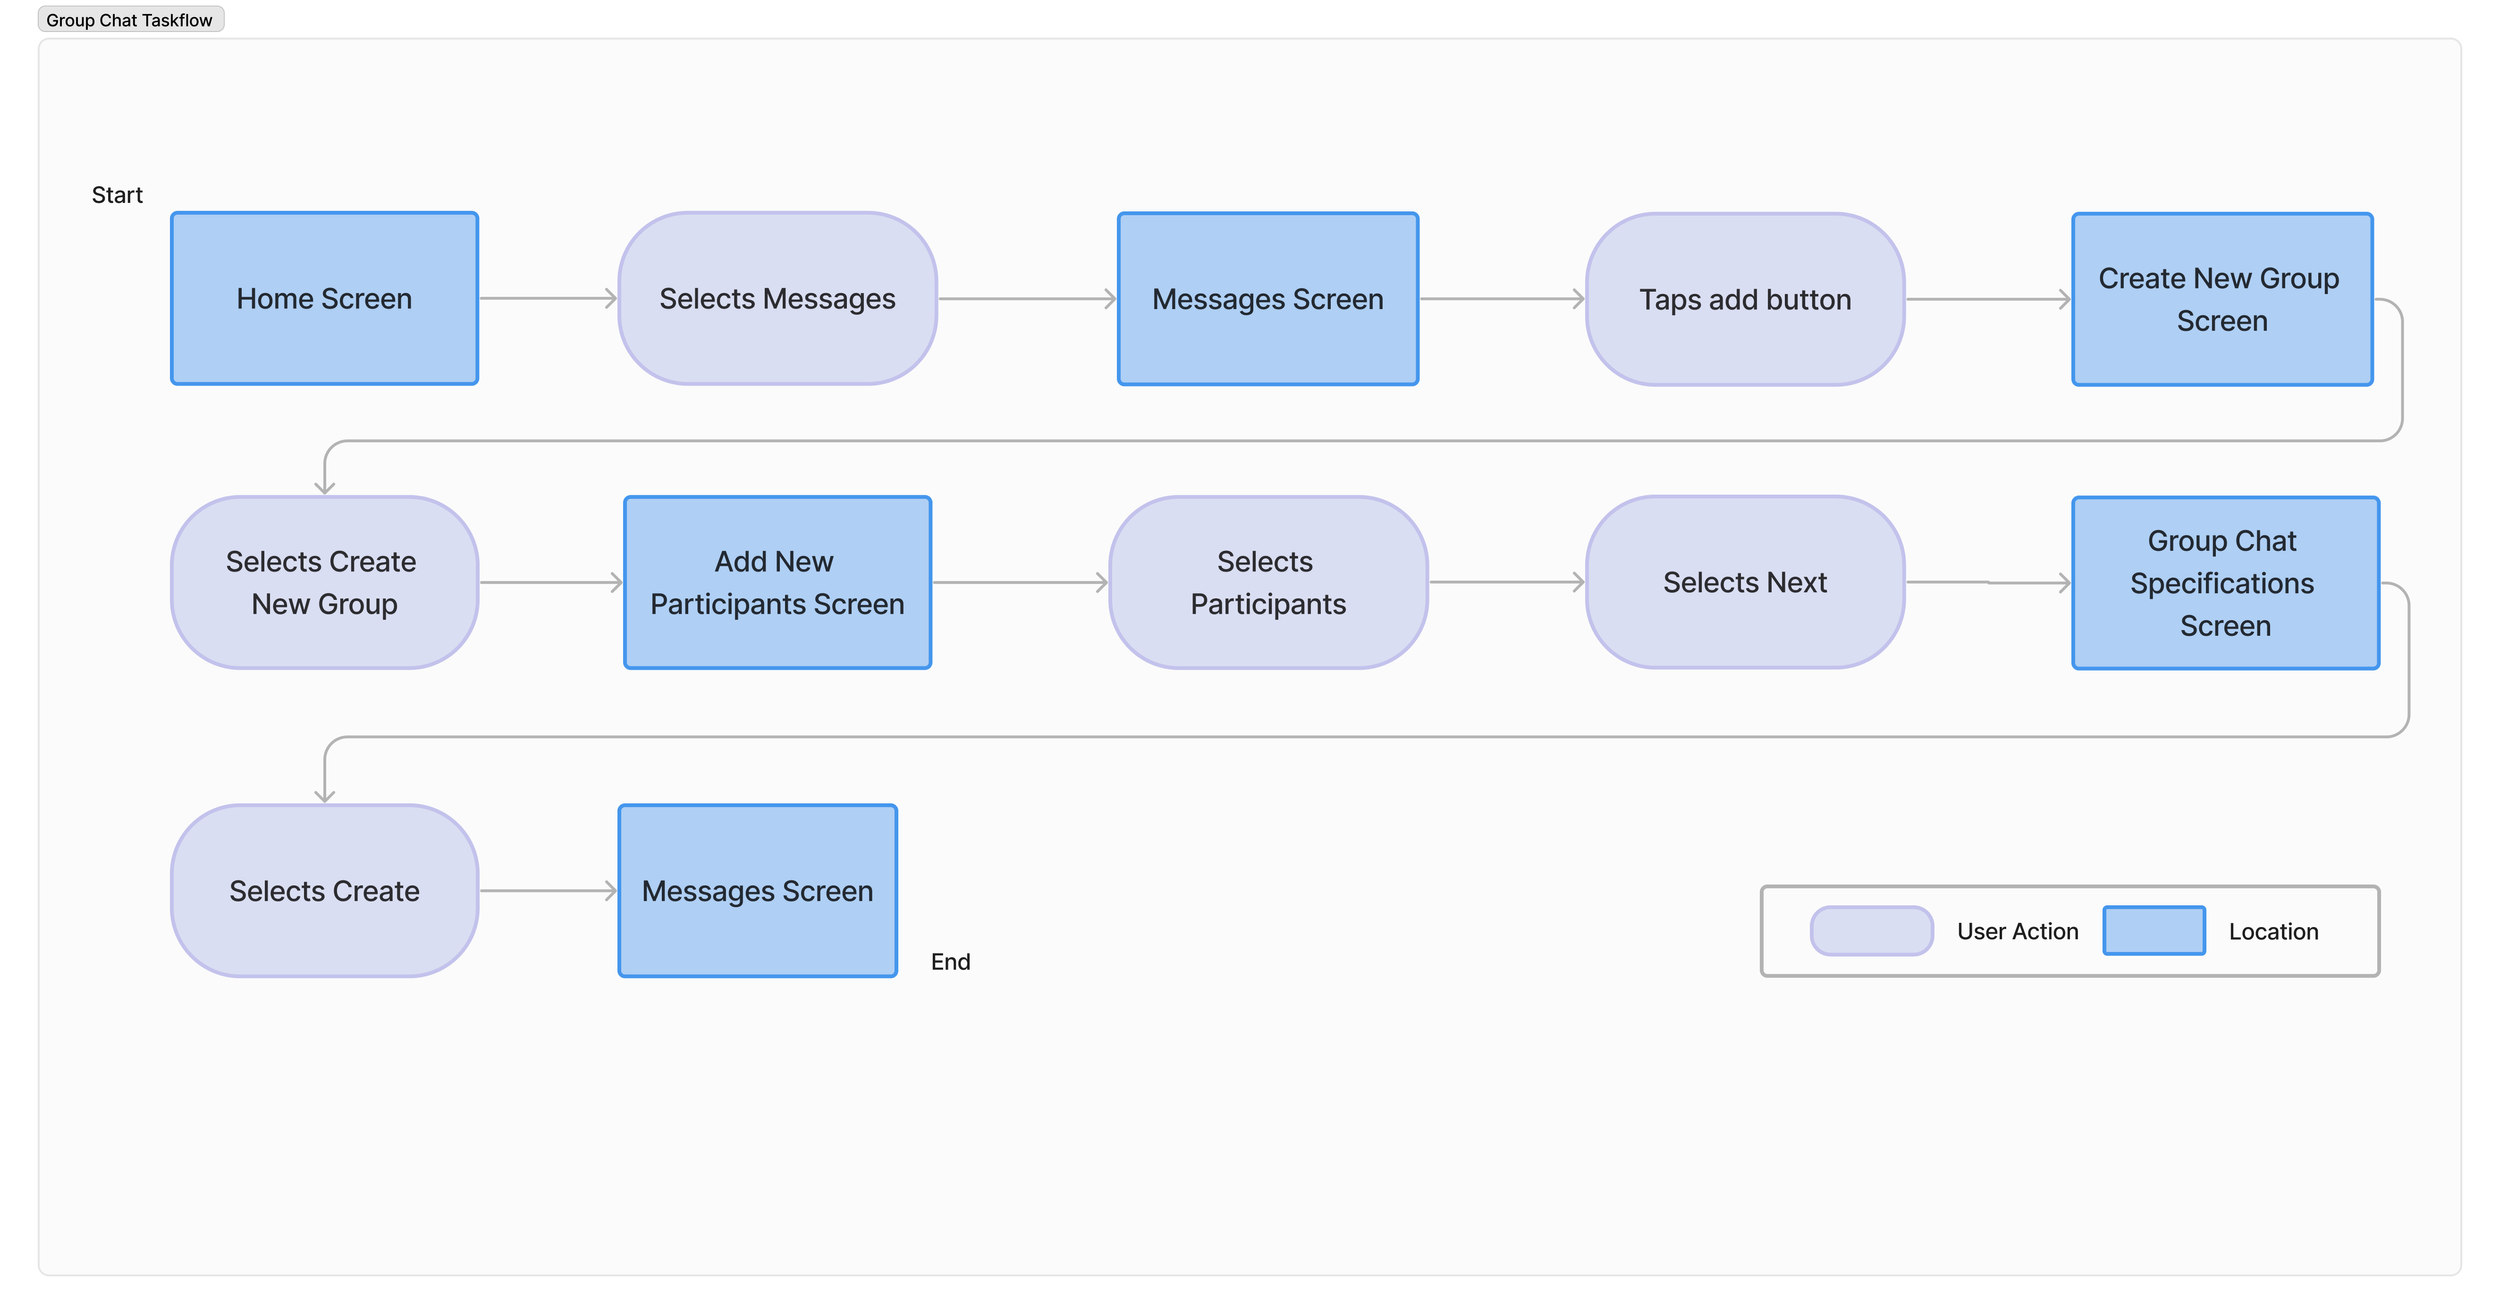This screenshot has width=2500, height=1314.
Task: Select the User Action legend text
Action: (x=2017, y=931)
